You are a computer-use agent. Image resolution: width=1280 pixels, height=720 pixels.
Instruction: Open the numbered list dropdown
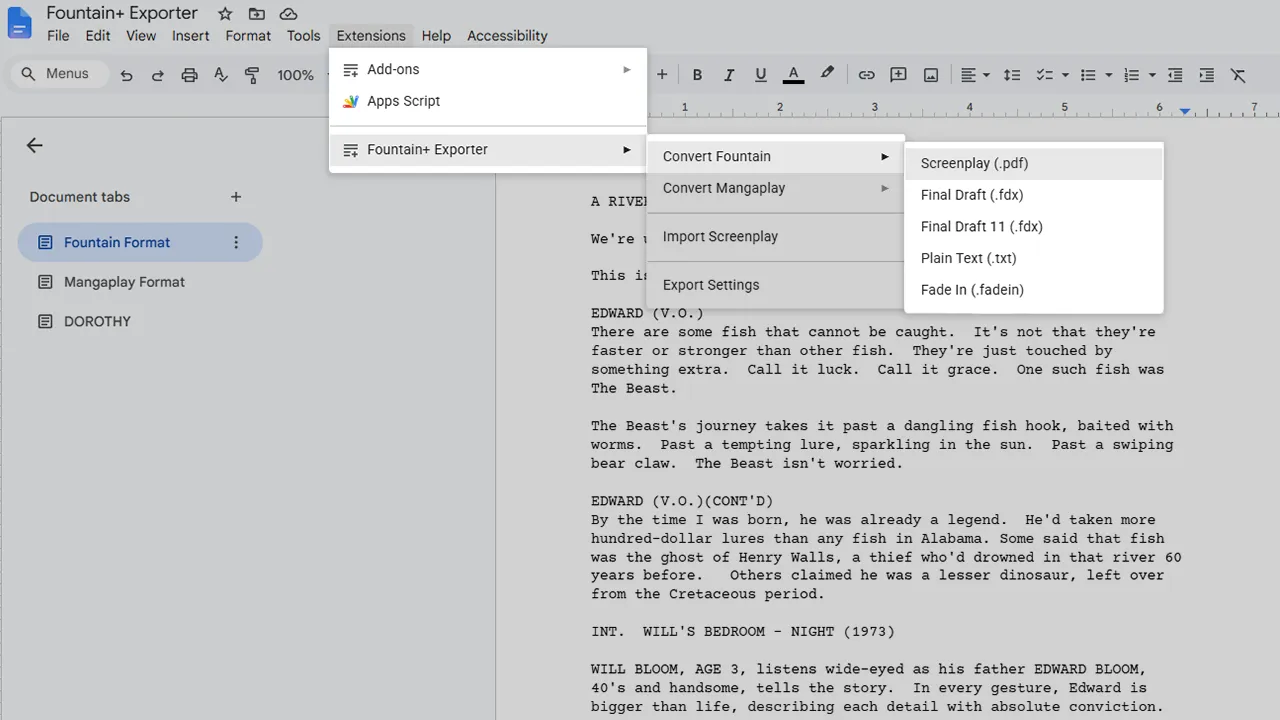pyautogui.click(x=1139, y=75)
